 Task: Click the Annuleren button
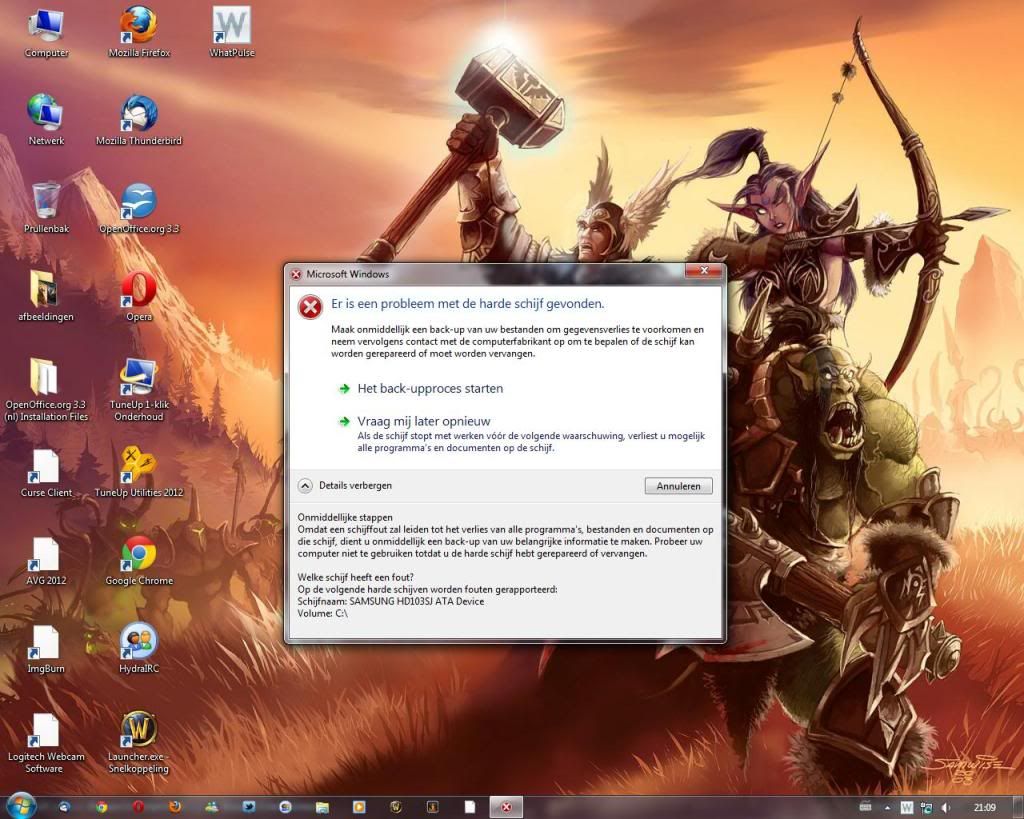pos(678,486)
